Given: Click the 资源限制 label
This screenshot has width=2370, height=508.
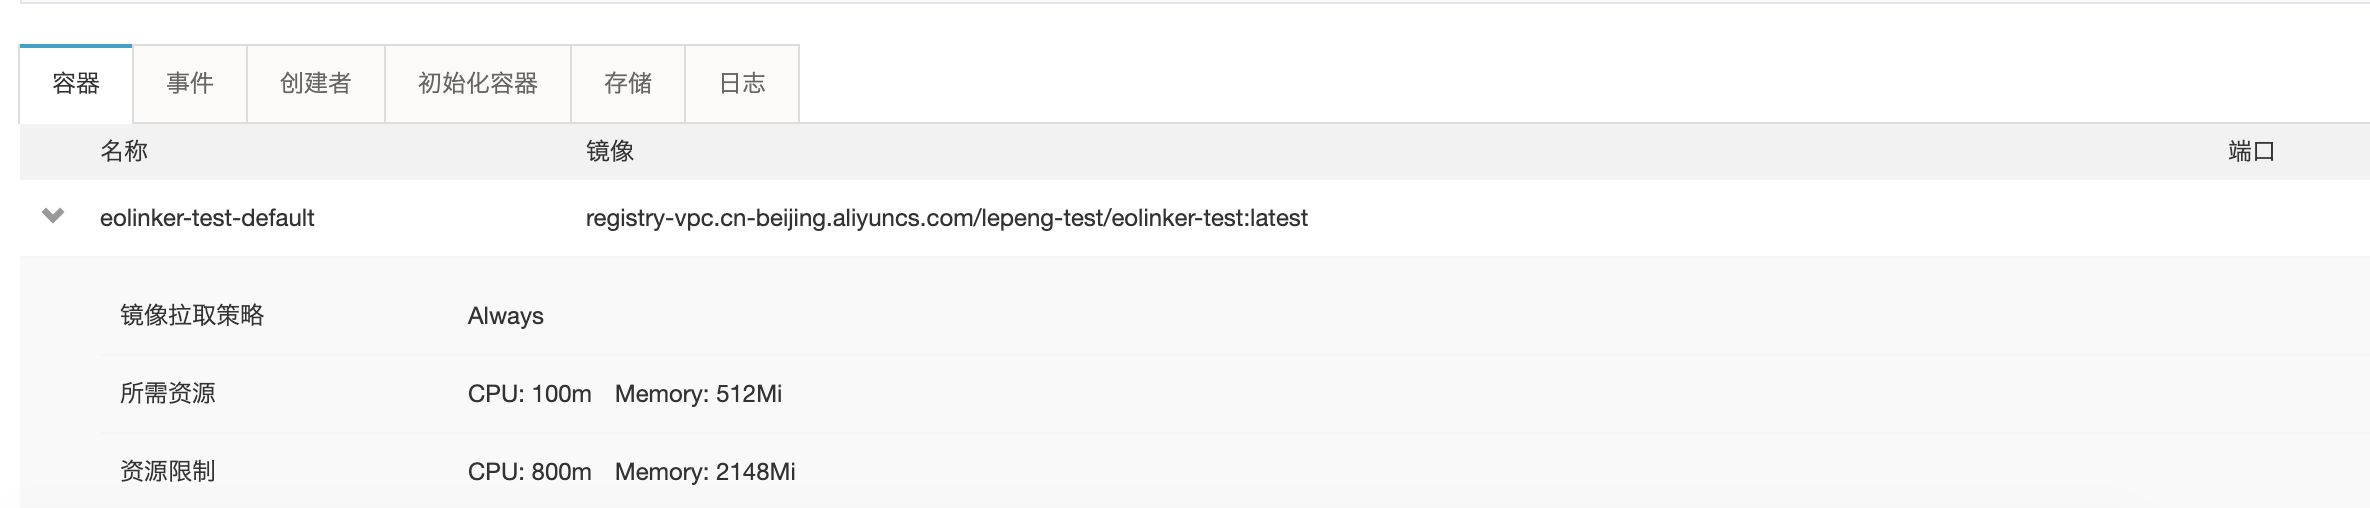Looking at the screenshot, I should 168,472.
